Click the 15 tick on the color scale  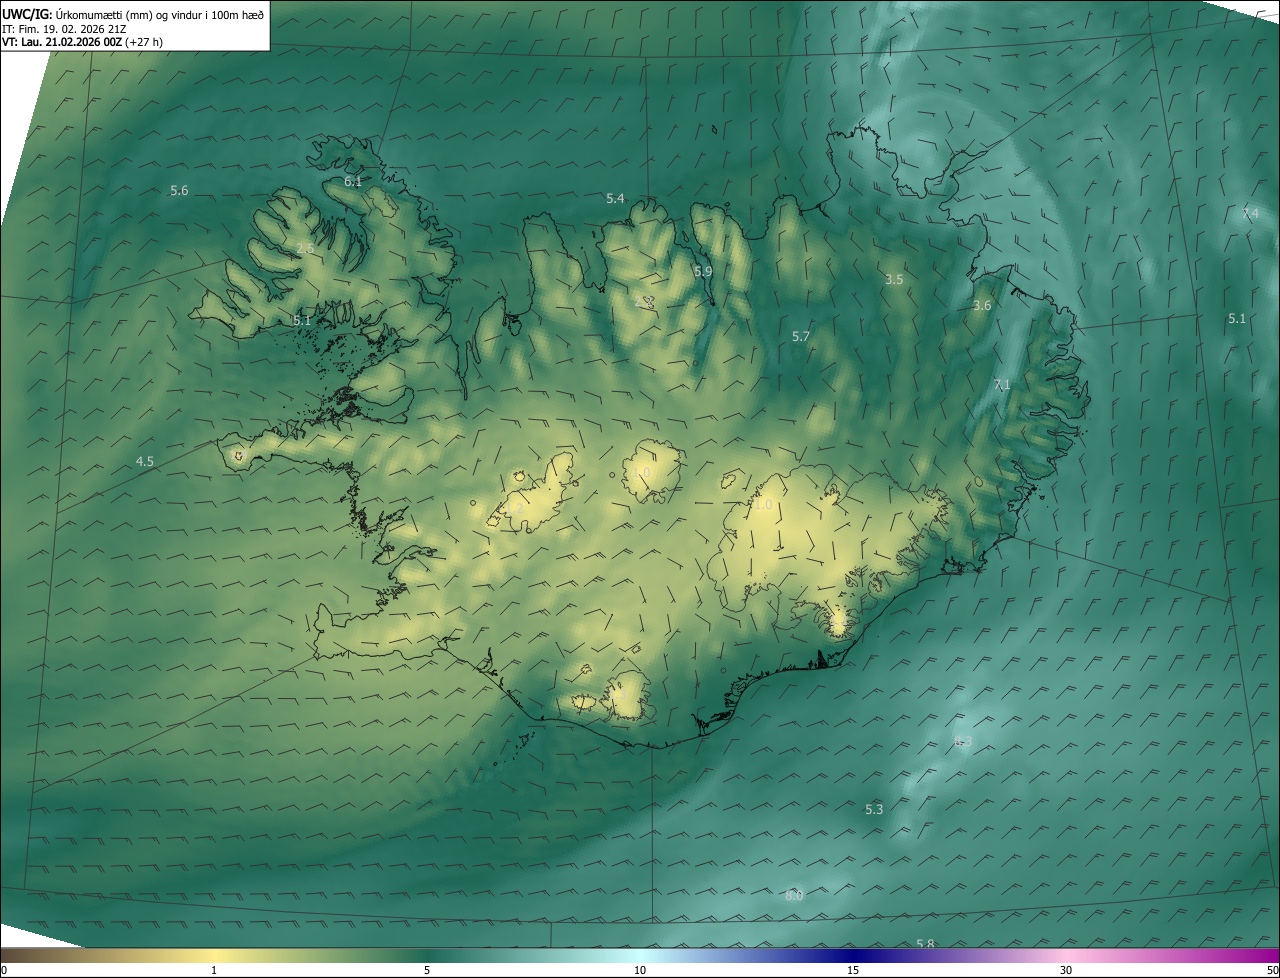pos(853,970)
